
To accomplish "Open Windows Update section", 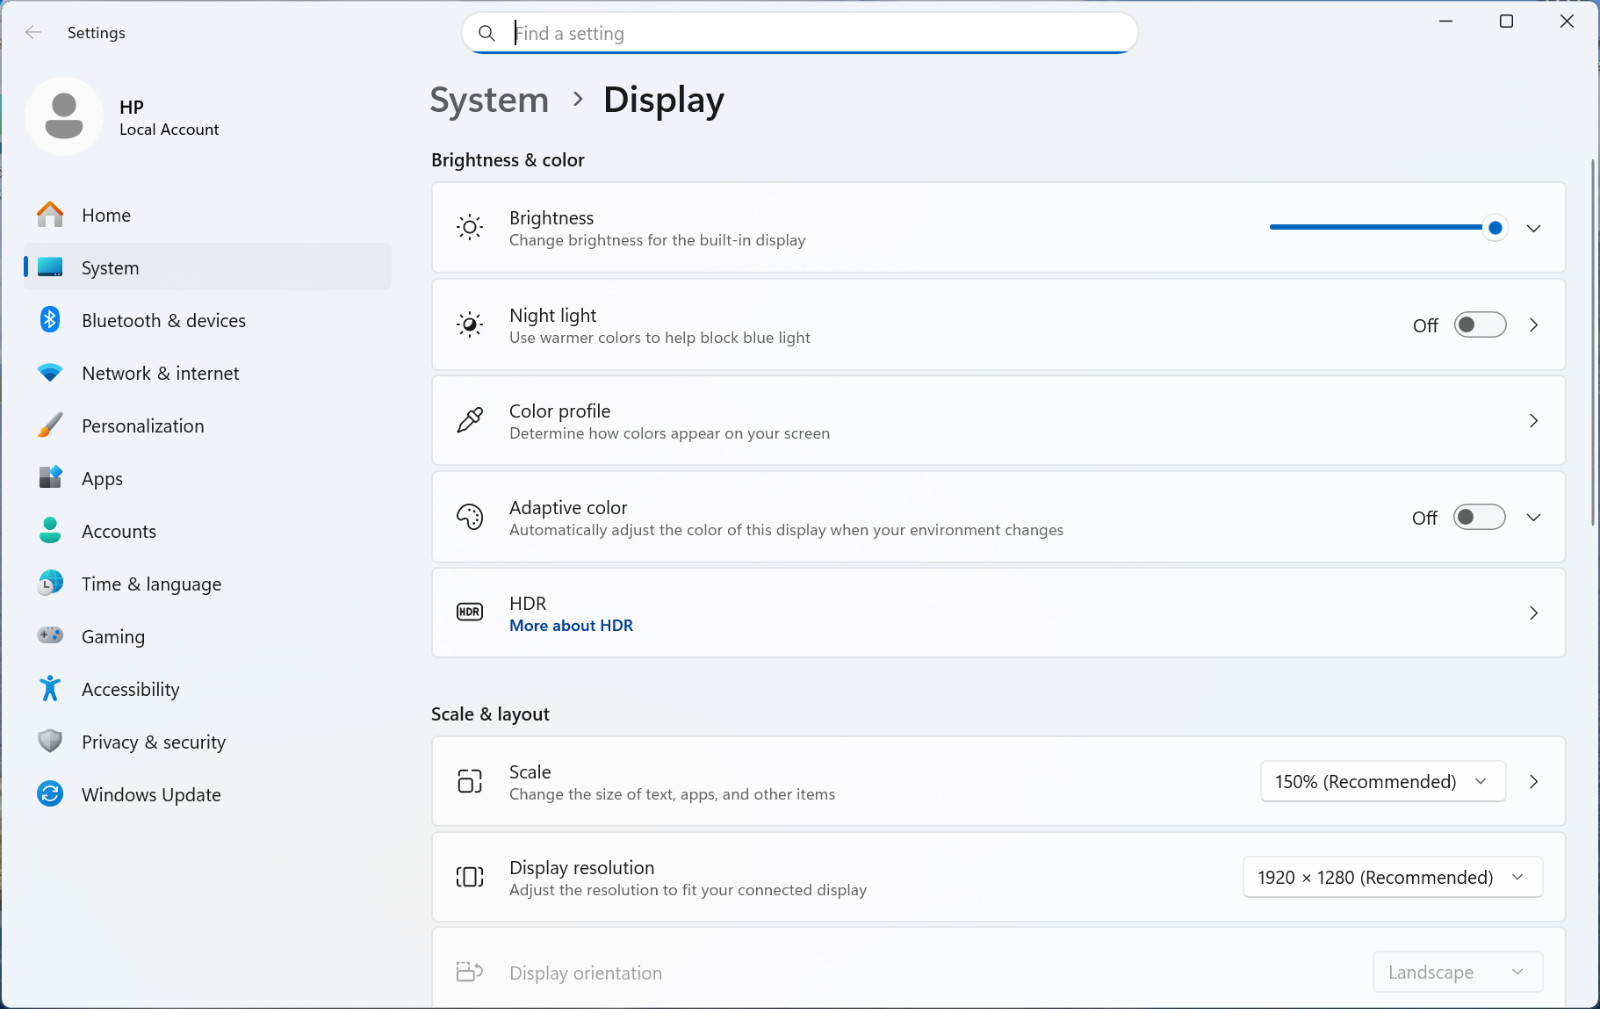I will pos(207,794).
